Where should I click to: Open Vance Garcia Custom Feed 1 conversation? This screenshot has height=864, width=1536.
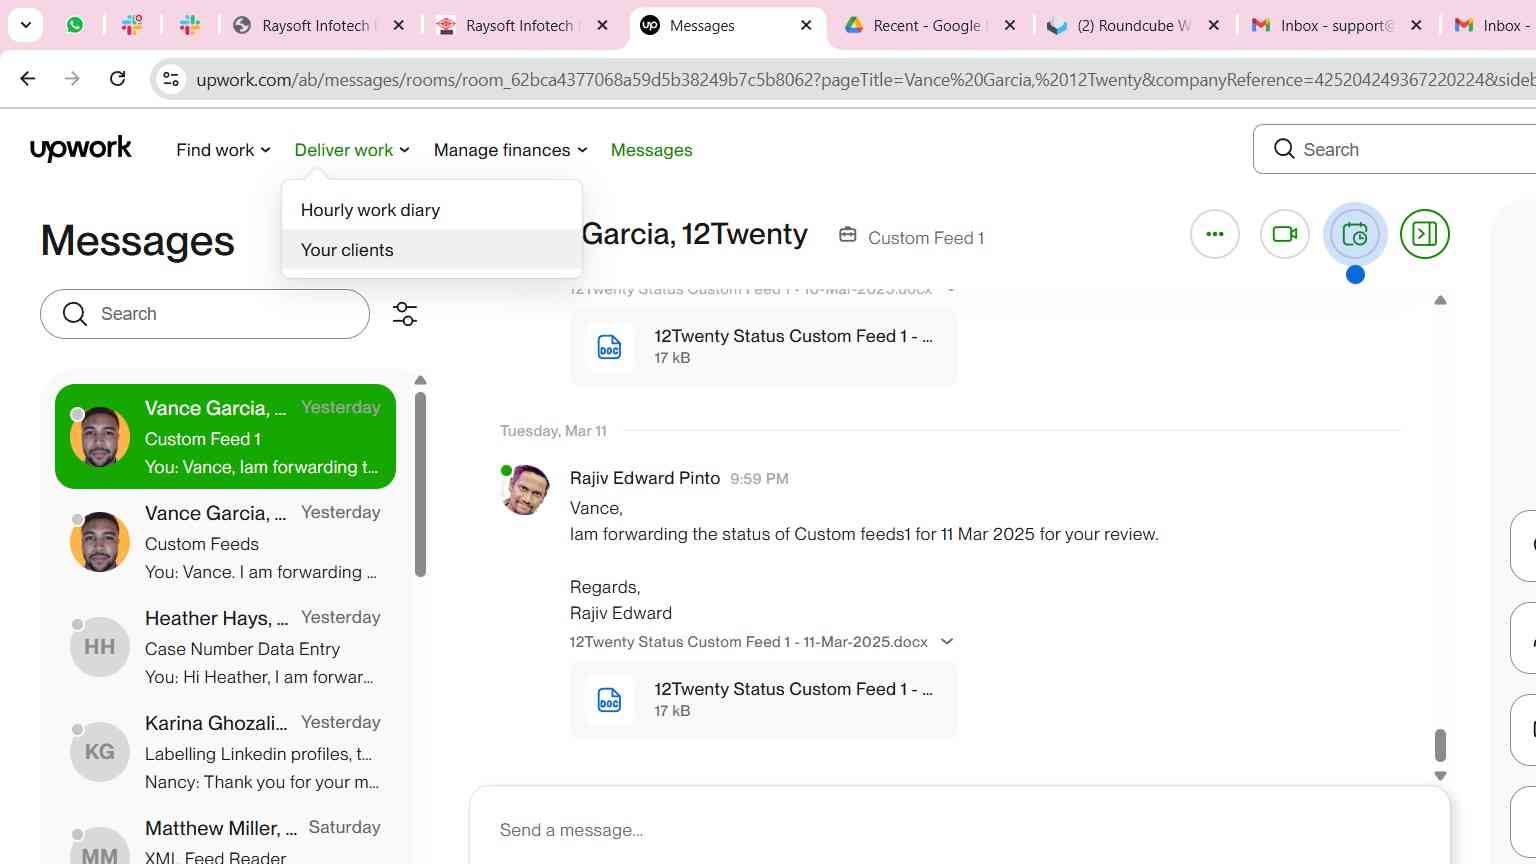[x=225, y=437]
